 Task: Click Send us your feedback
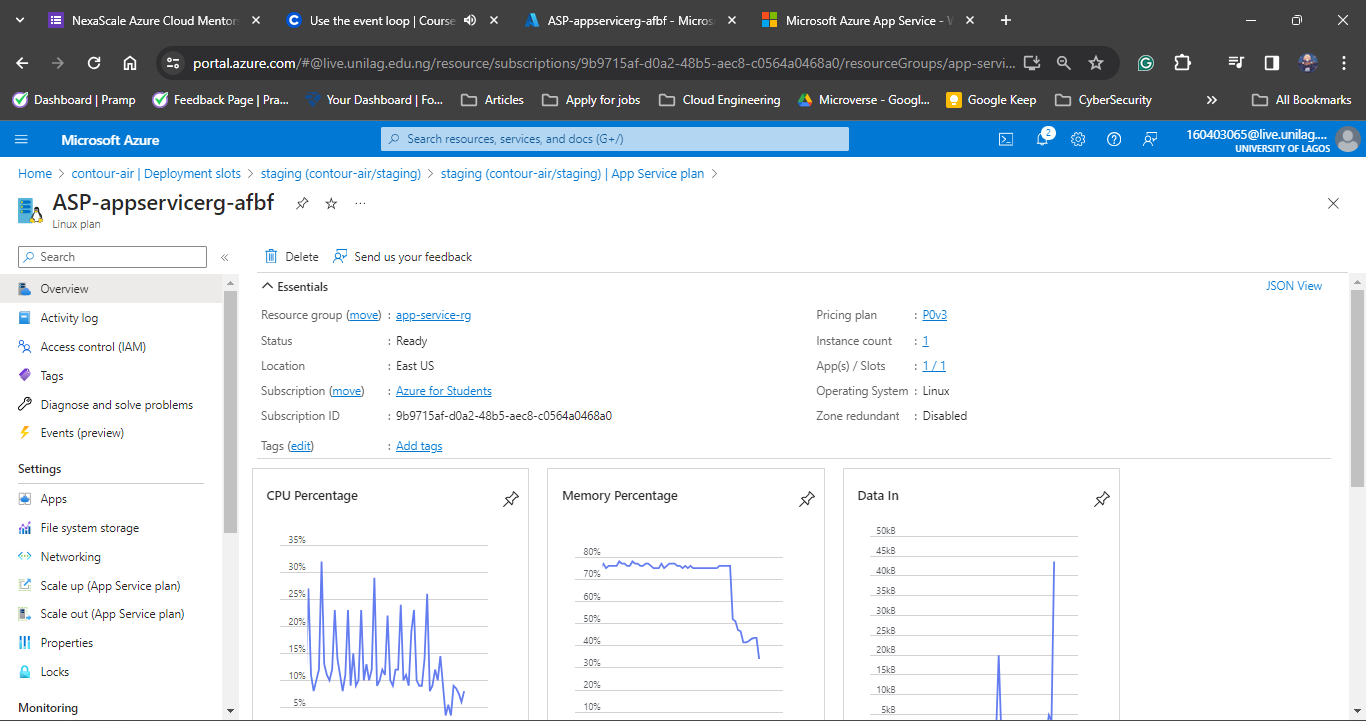pyautogui.click(x=402, y=257)
